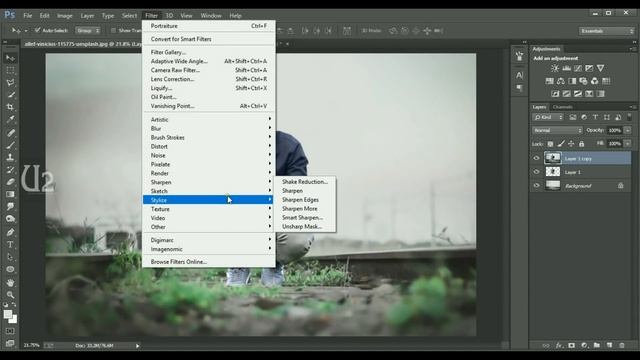
Task: Toggle lock transparent pixels
Action: pyautogui.click(x=550, y=144)
